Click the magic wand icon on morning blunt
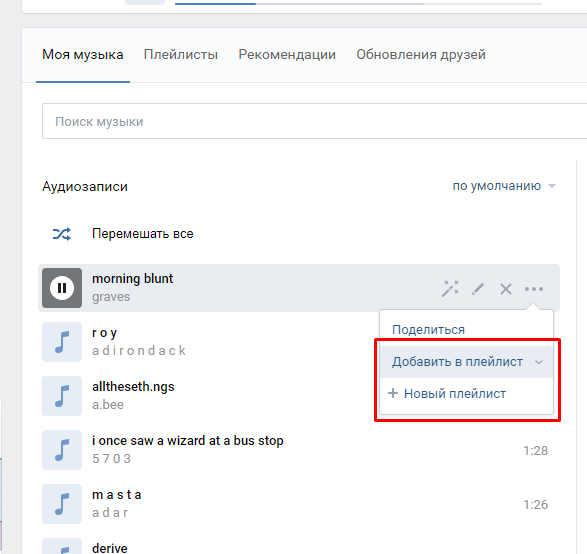The image size is (587, 554). [450, 289]
